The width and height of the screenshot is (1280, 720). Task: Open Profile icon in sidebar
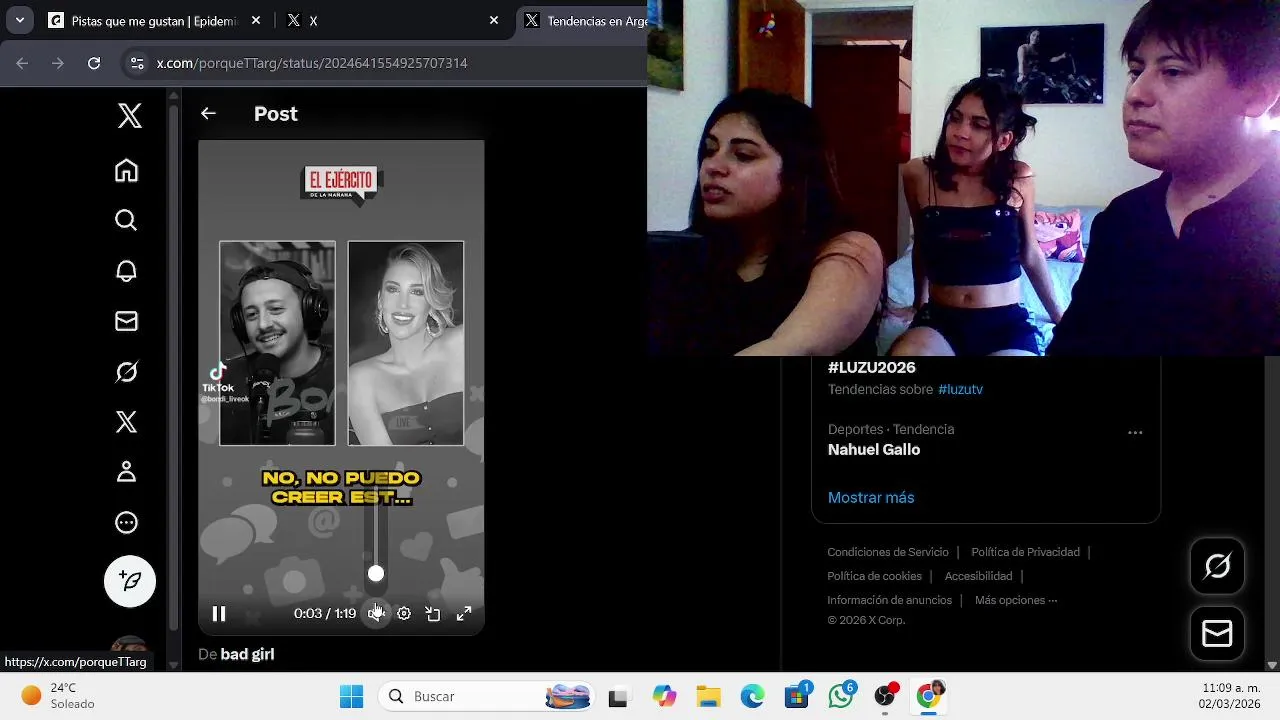pyautogui.click(x=126, y=472)
